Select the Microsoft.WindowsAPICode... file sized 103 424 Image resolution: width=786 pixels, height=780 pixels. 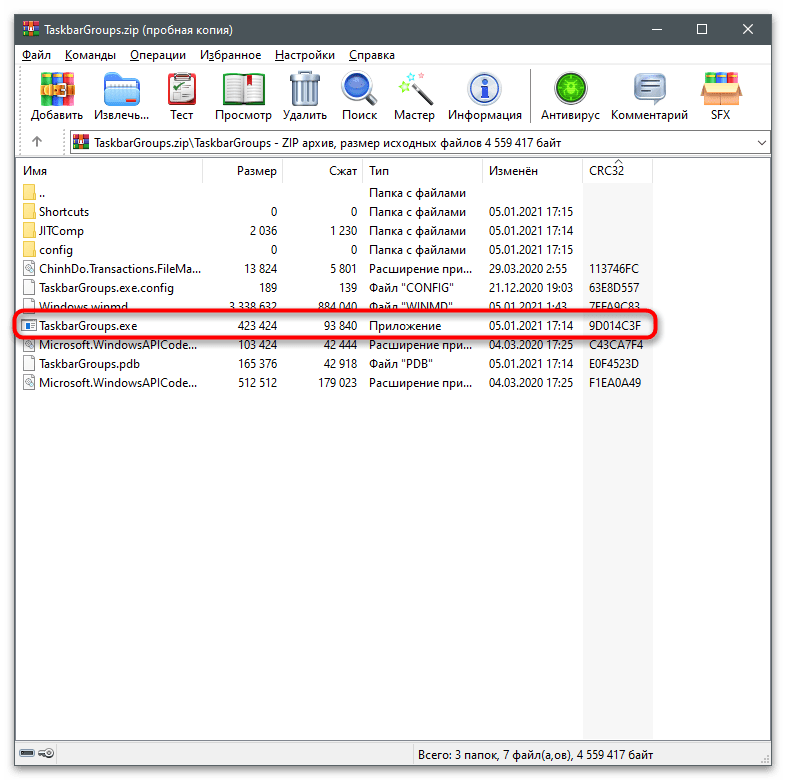(118, 345)
